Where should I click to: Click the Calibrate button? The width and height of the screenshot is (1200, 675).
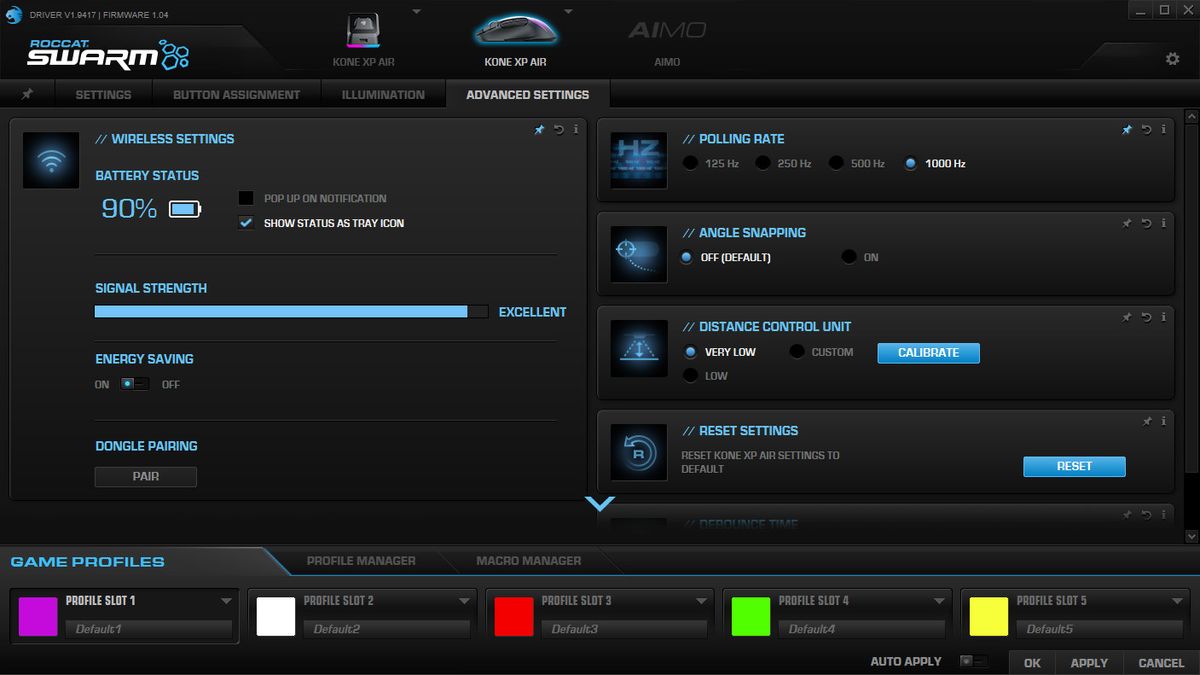[928, 353]
